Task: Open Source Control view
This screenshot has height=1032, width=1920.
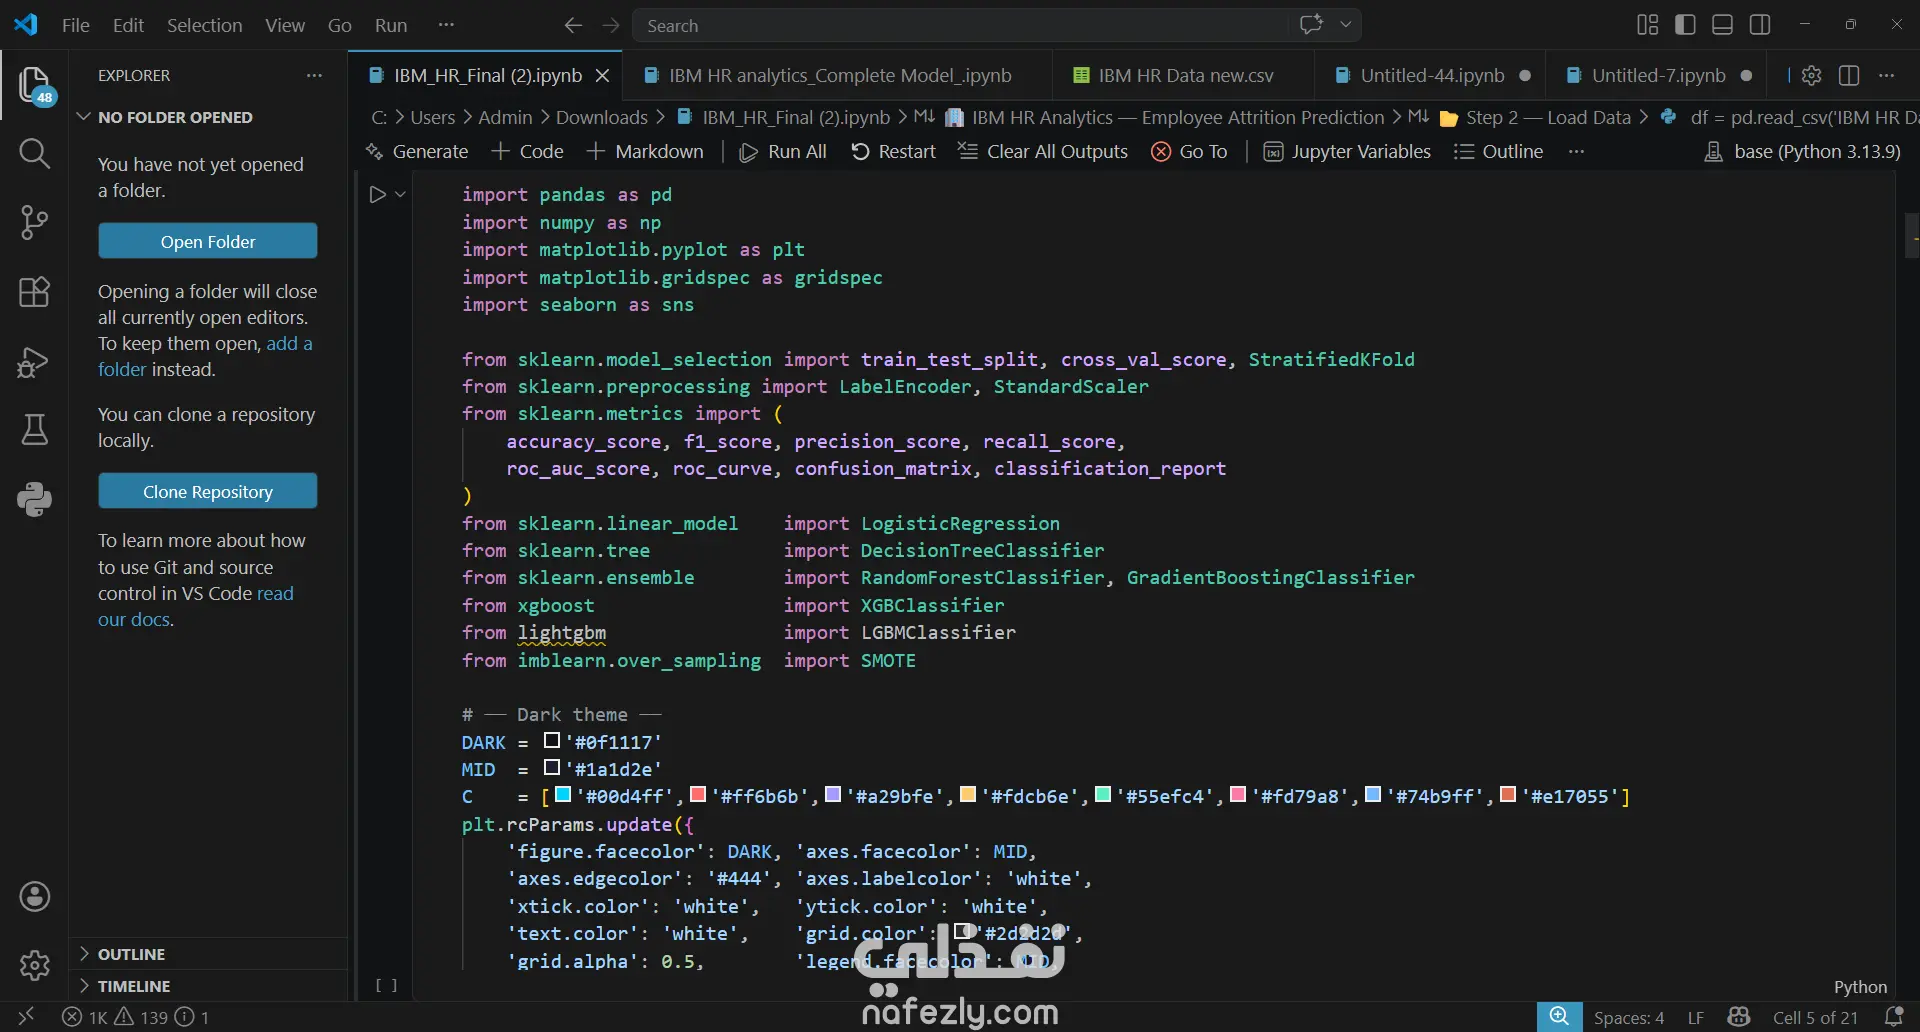Action: (x=35, y=222)
